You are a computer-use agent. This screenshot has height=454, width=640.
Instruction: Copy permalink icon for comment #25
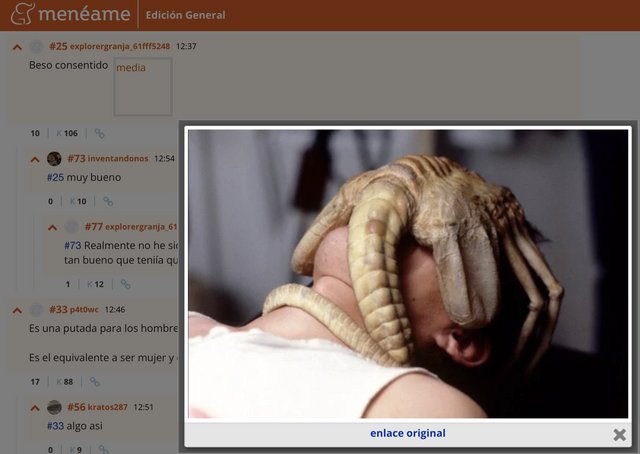click(x=100, y=134)
